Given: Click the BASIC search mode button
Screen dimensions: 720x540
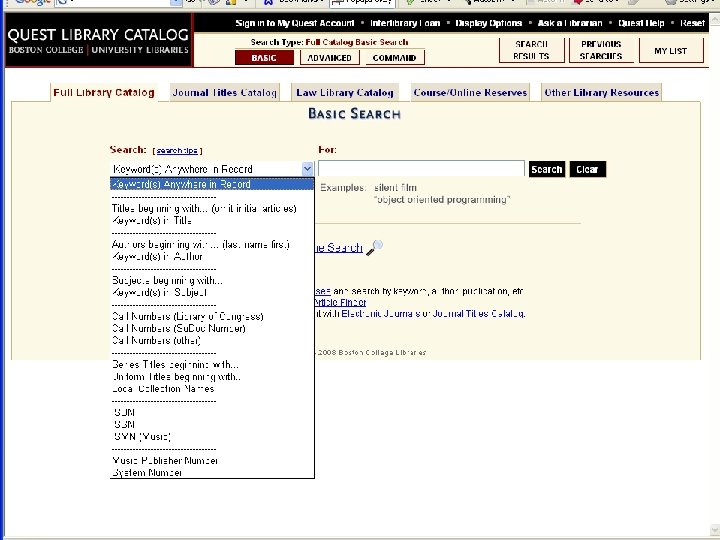Looking at the screenshot, I should [x=264, y=58].
